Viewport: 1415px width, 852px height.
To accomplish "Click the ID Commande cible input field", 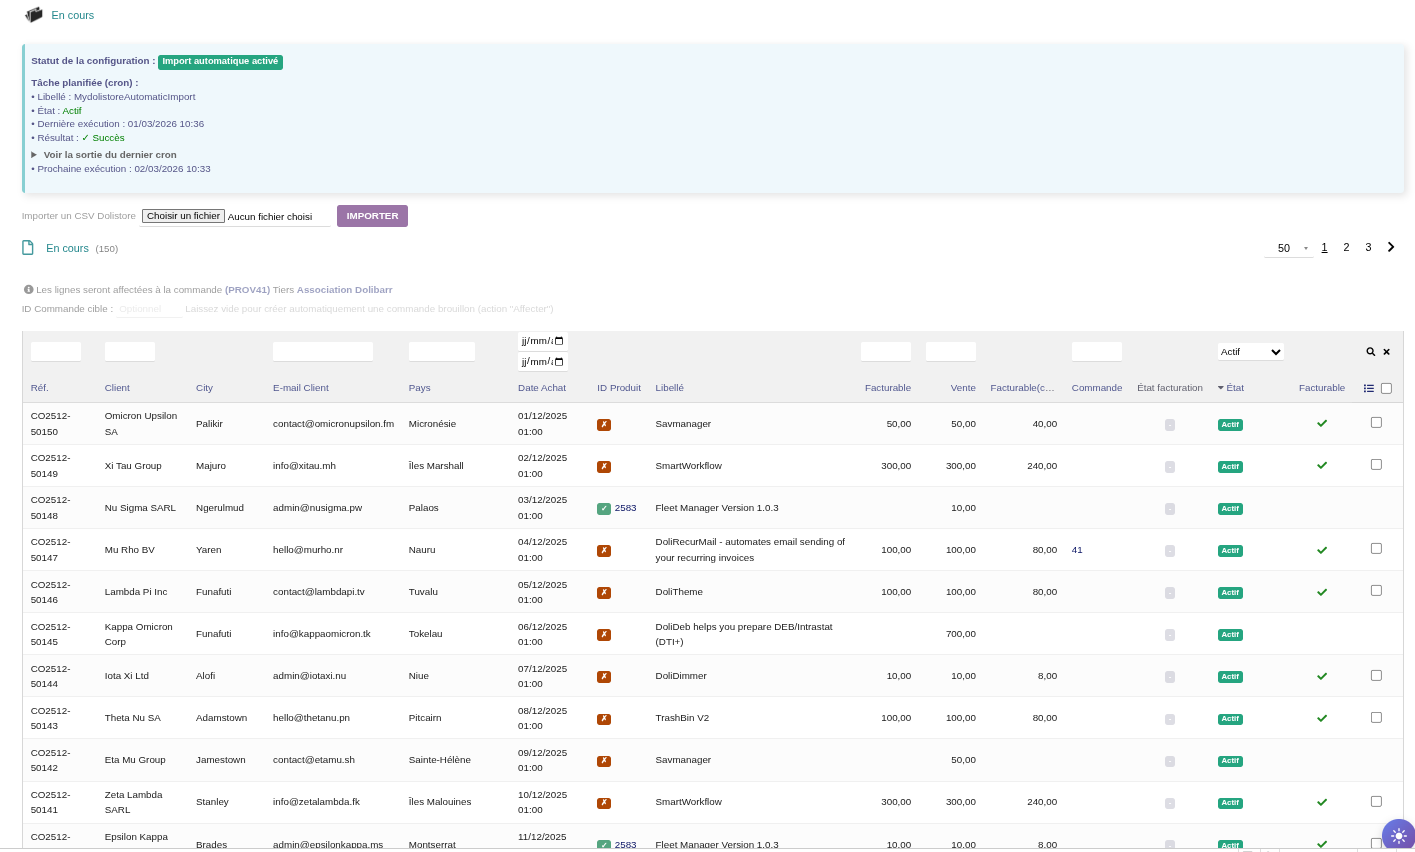I will coord(149,309).
